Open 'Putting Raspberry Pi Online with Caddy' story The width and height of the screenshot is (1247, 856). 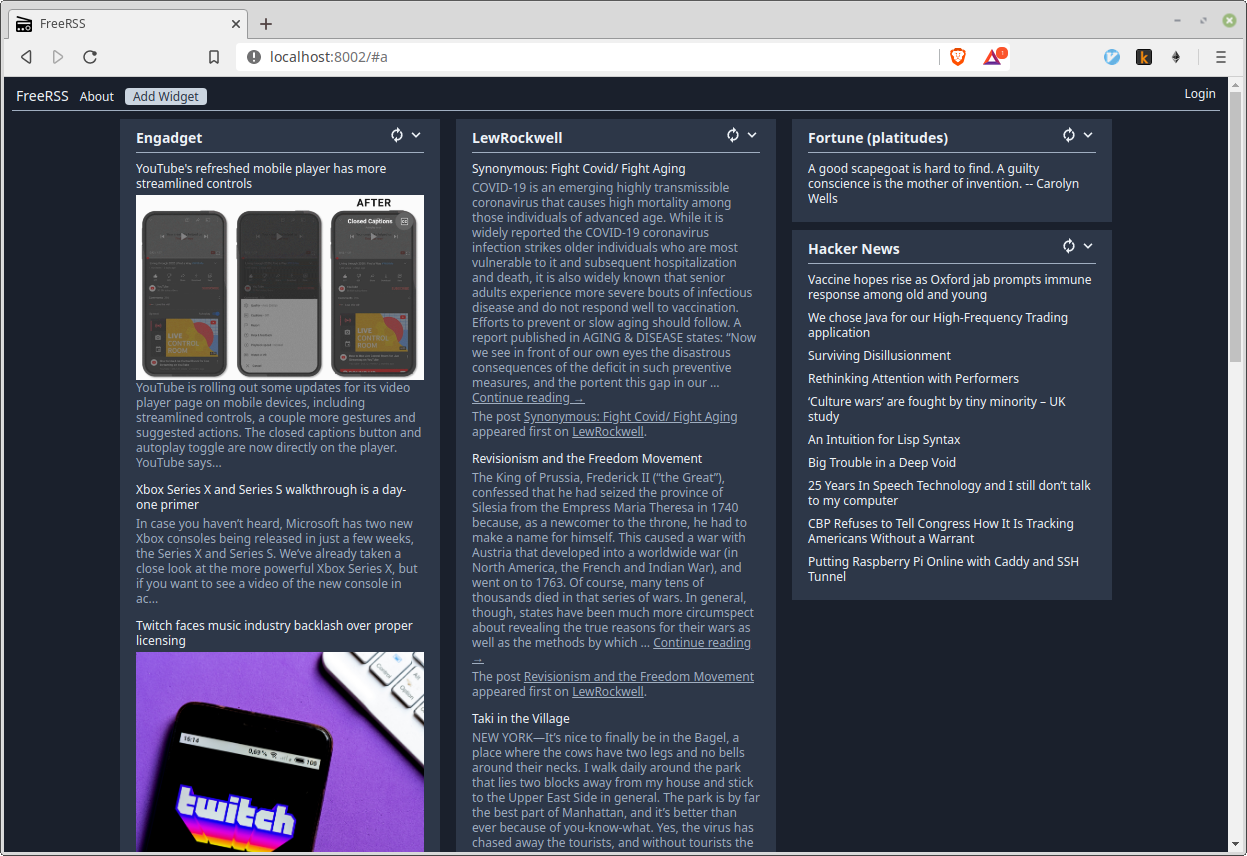pos(943,569)
